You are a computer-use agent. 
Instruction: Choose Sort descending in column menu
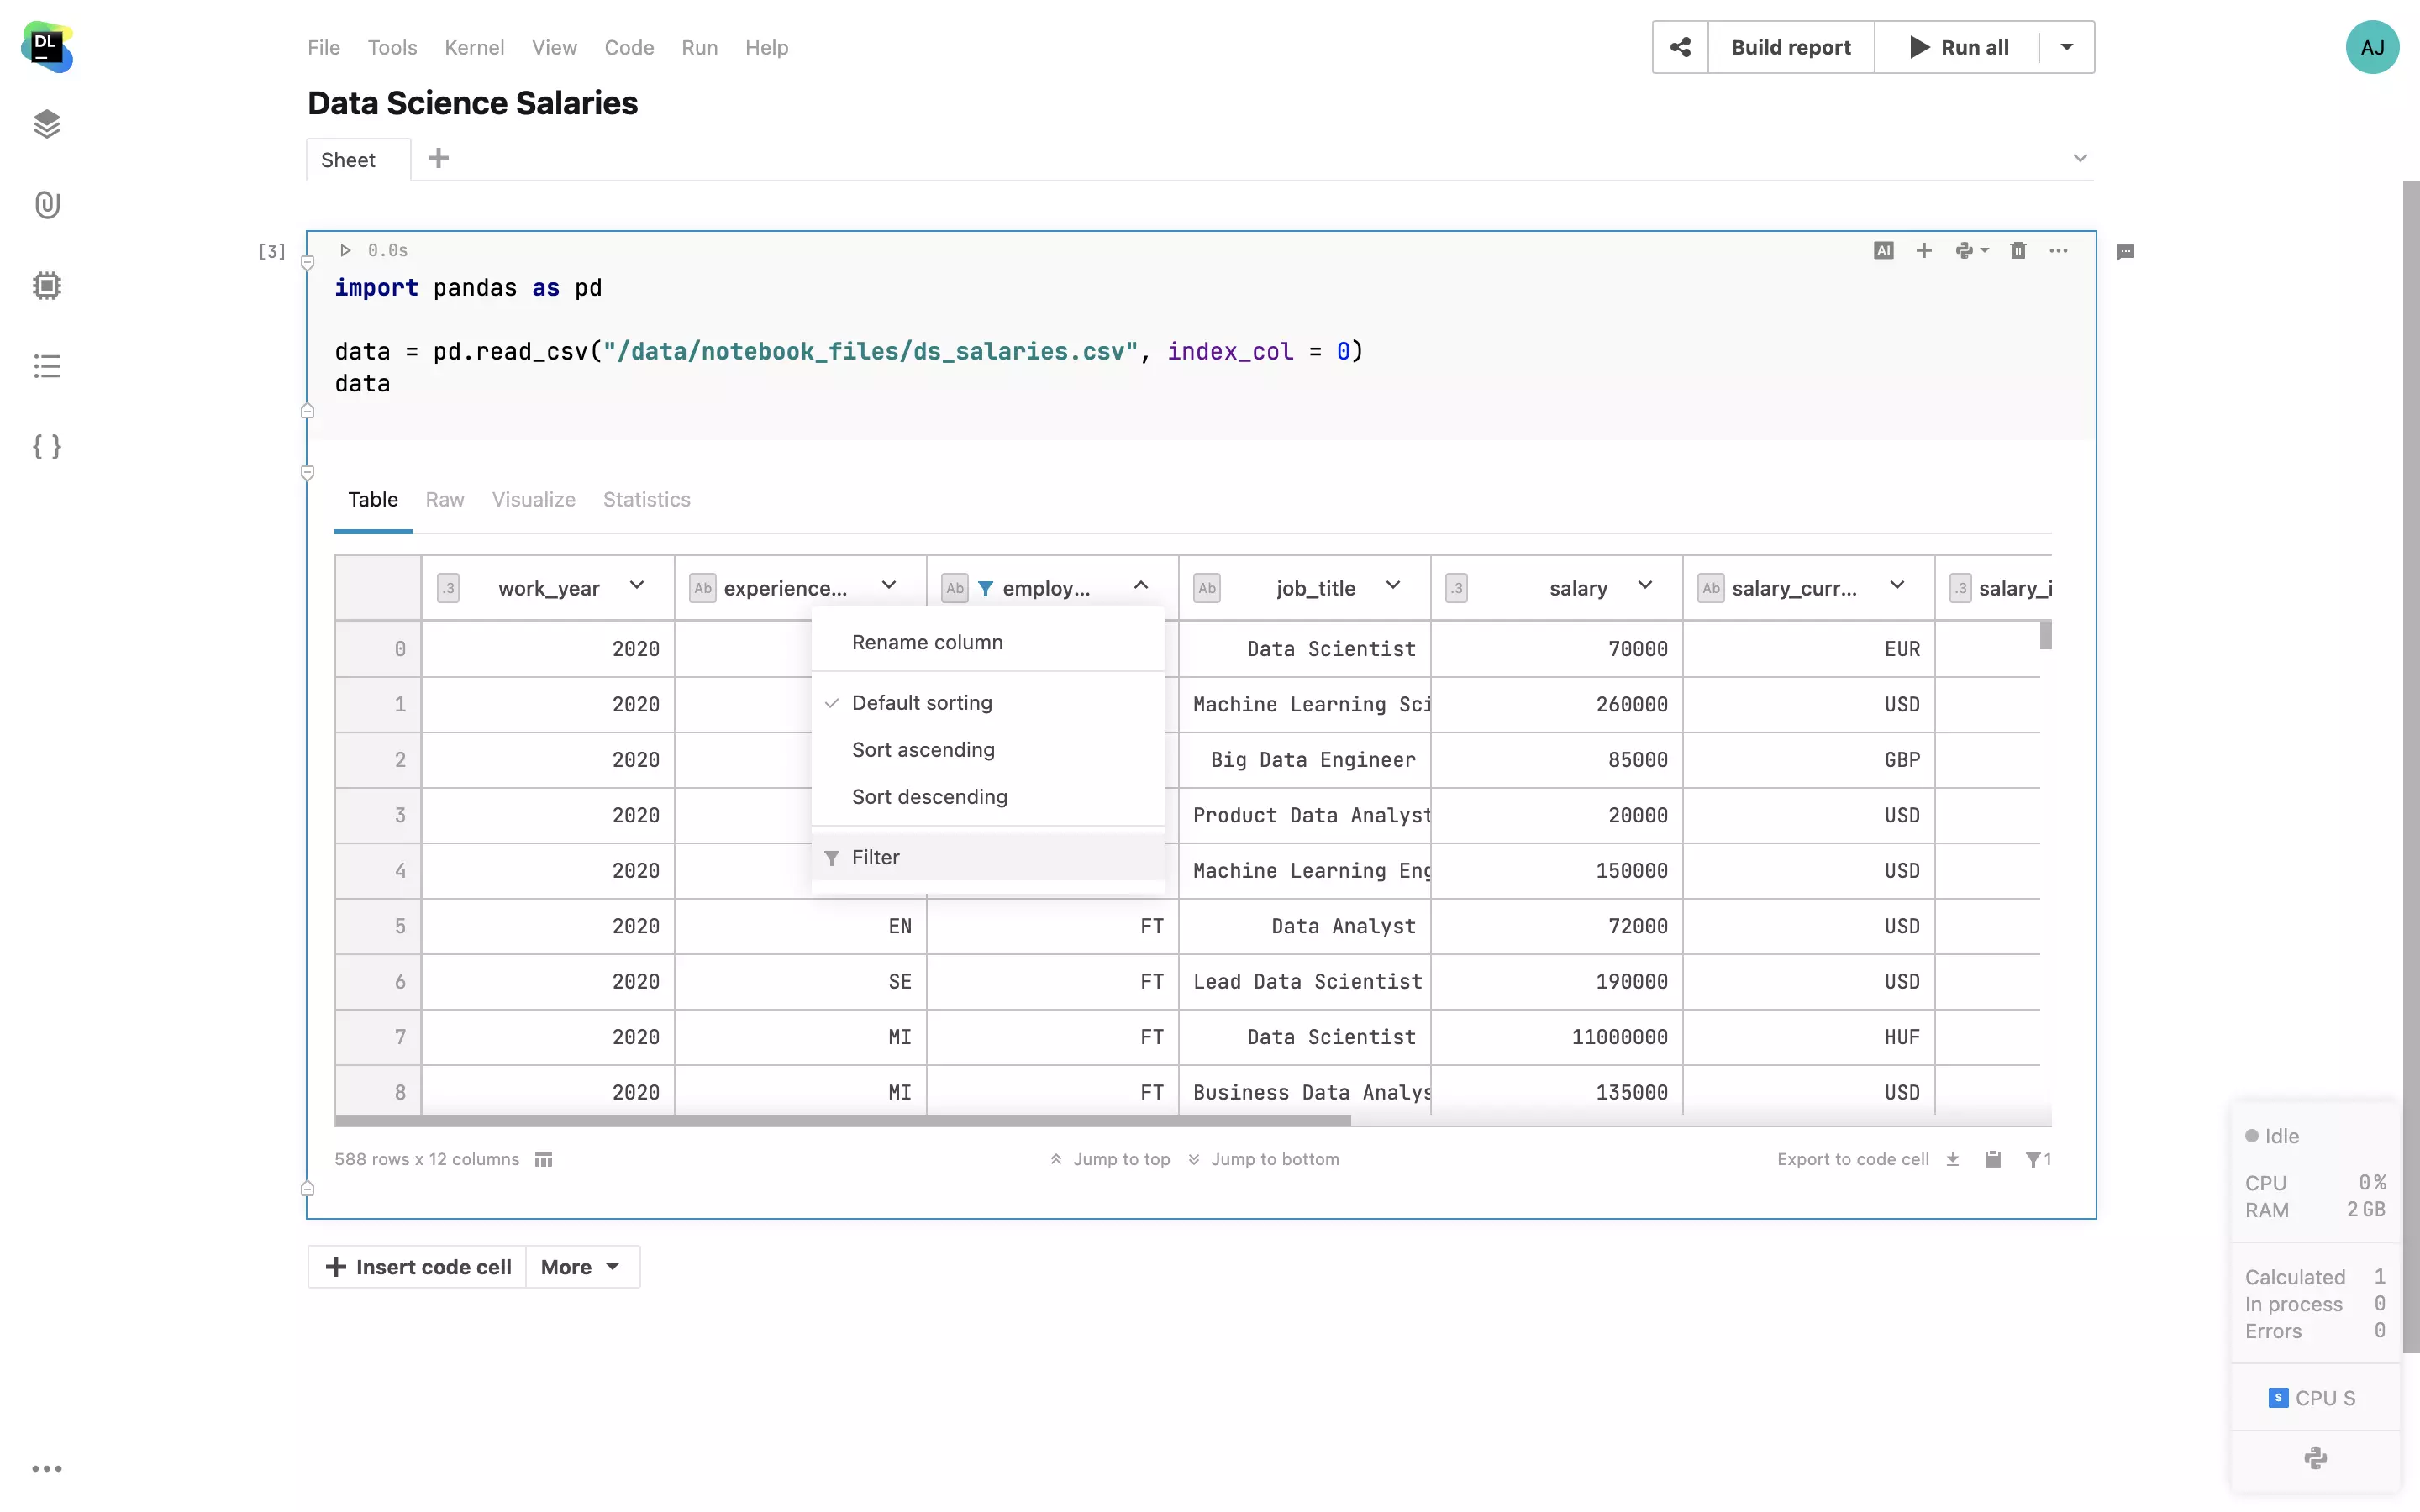929,797
